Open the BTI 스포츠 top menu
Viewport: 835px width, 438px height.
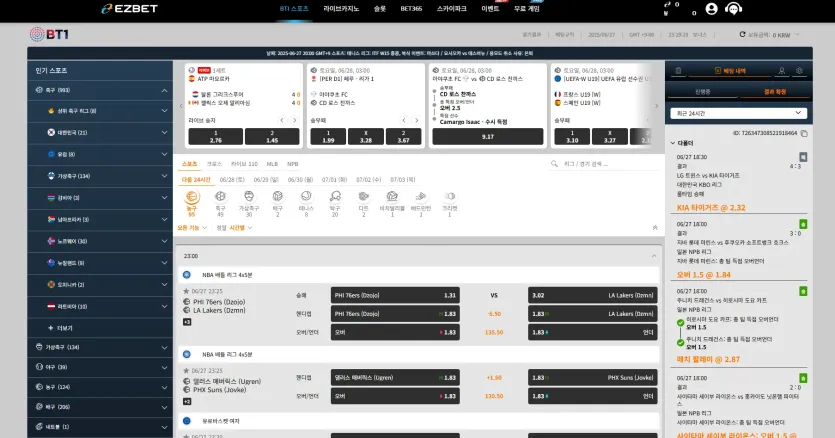tap(294, 9)
